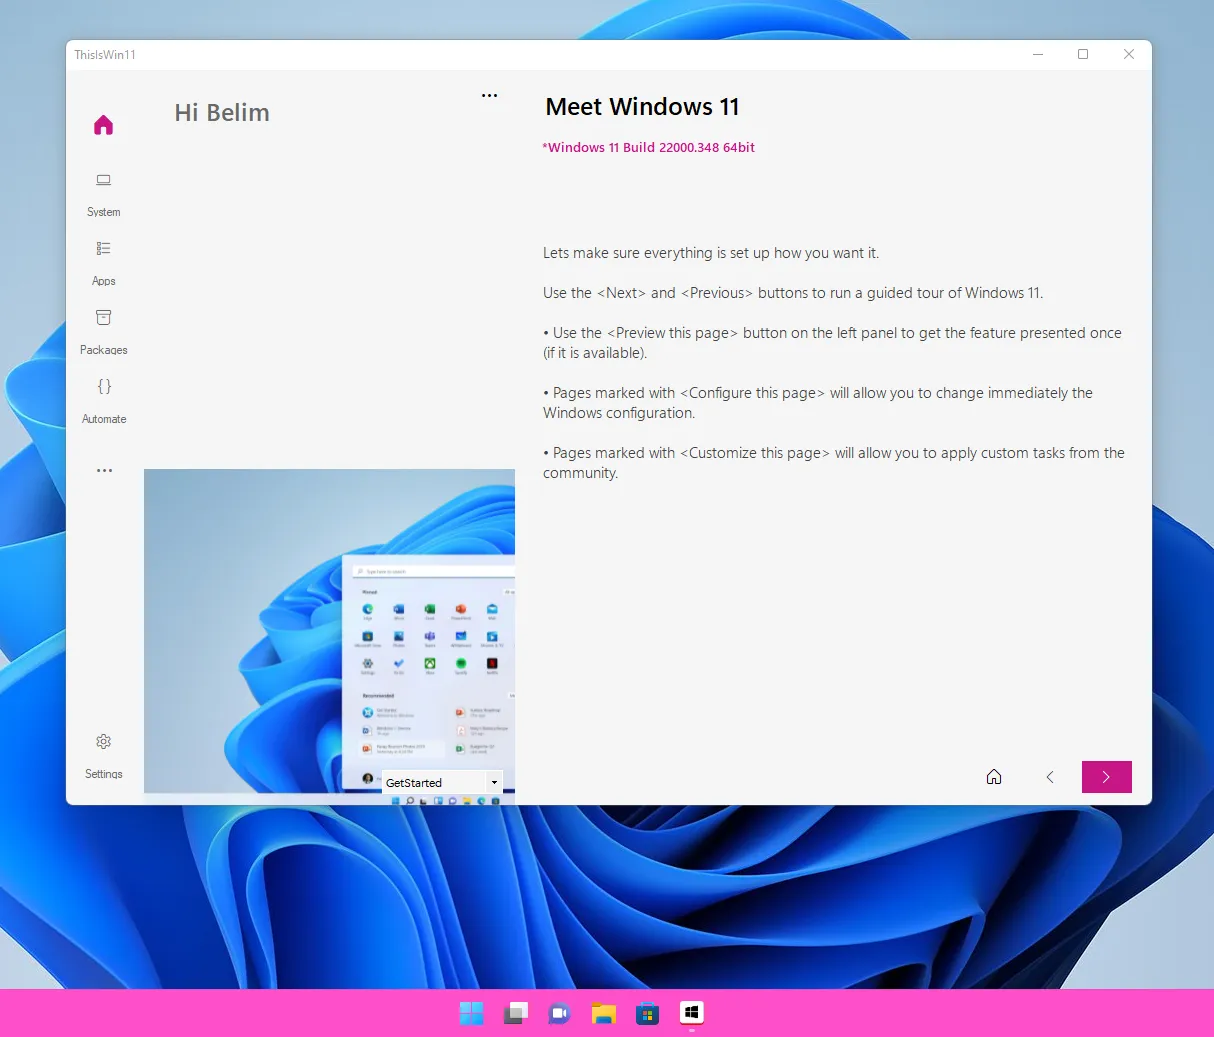
Task: Open the Snipping tool icon in taskbar
Action: click(515, 1013)
